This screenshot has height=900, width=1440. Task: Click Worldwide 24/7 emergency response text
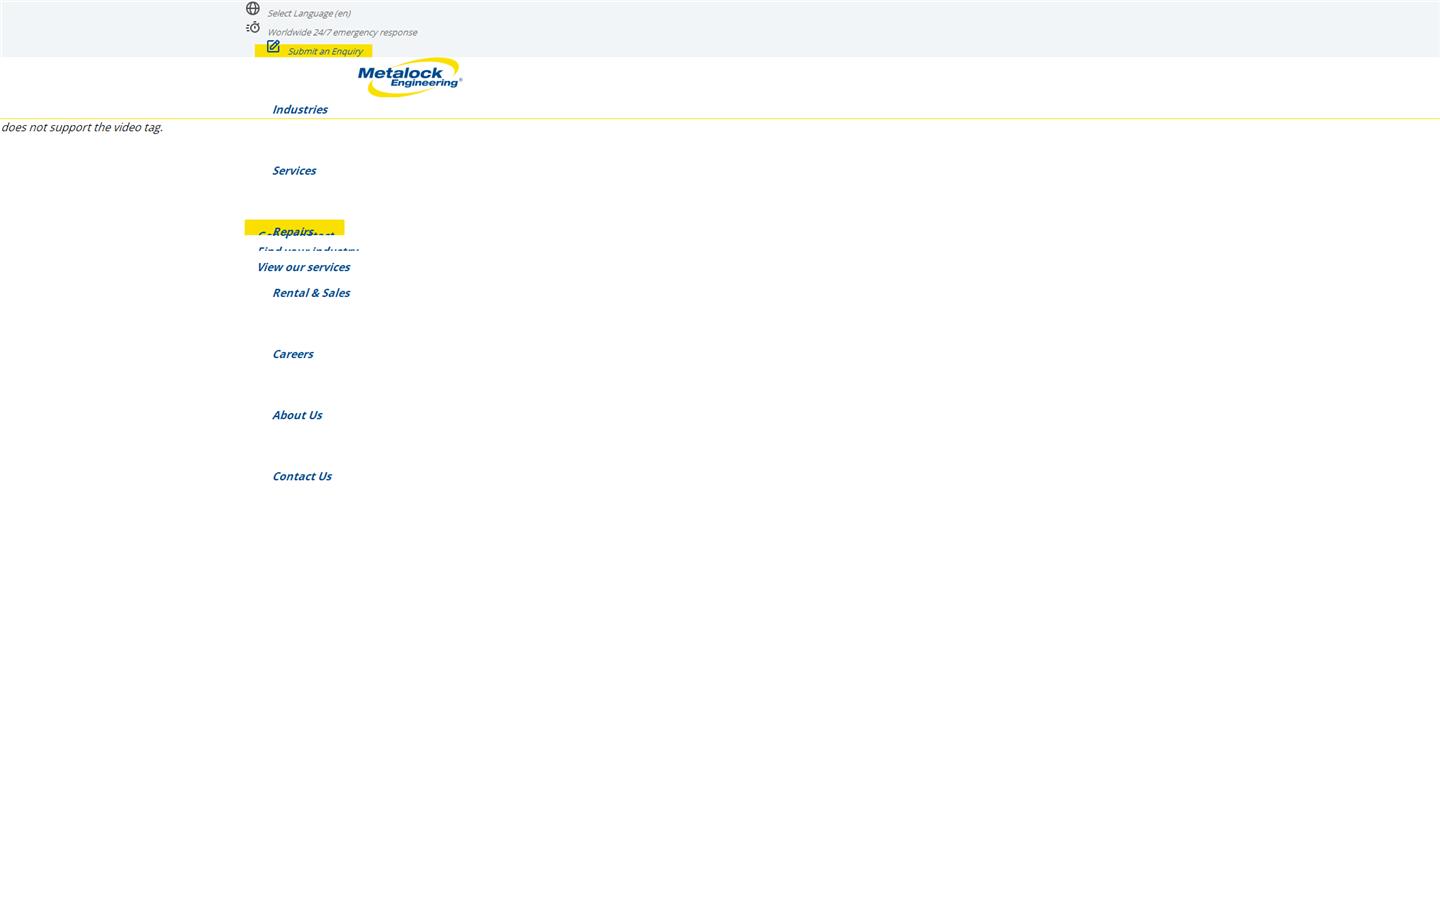pos(342,33)
